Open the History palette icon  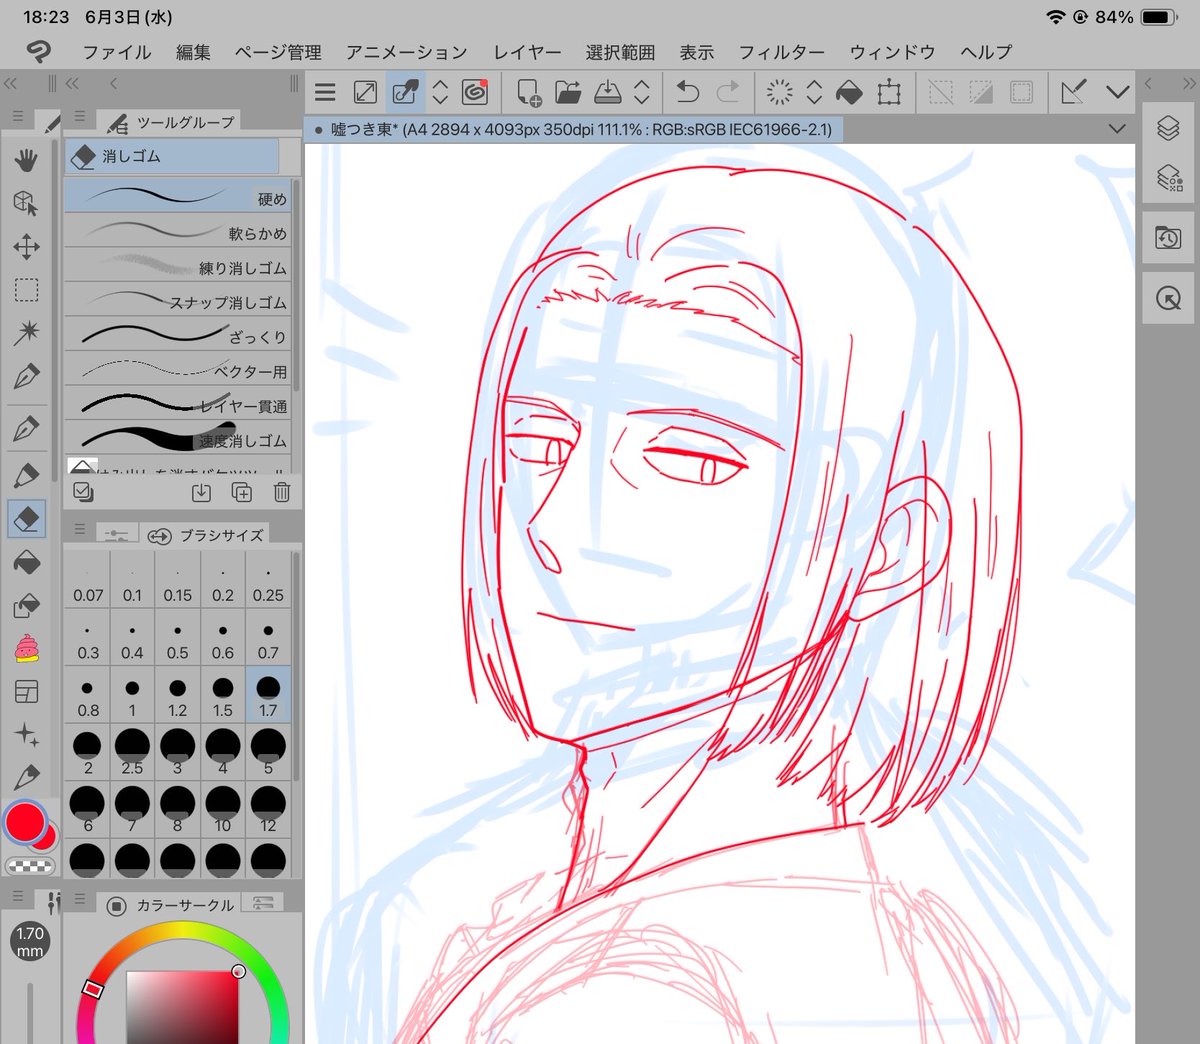1168,238
